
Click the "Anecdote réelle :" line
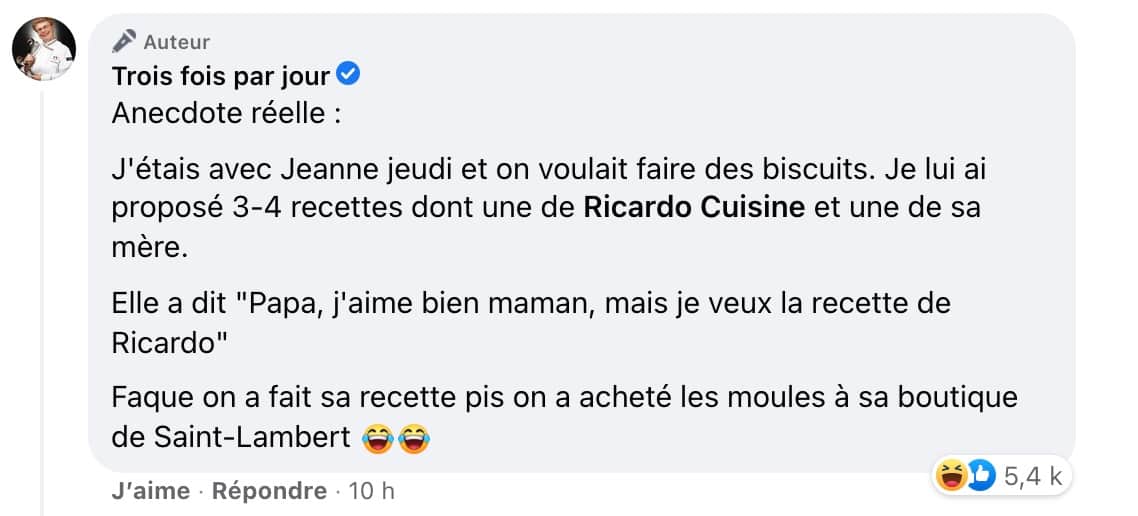pyautogui.click(x=226, y=113)
